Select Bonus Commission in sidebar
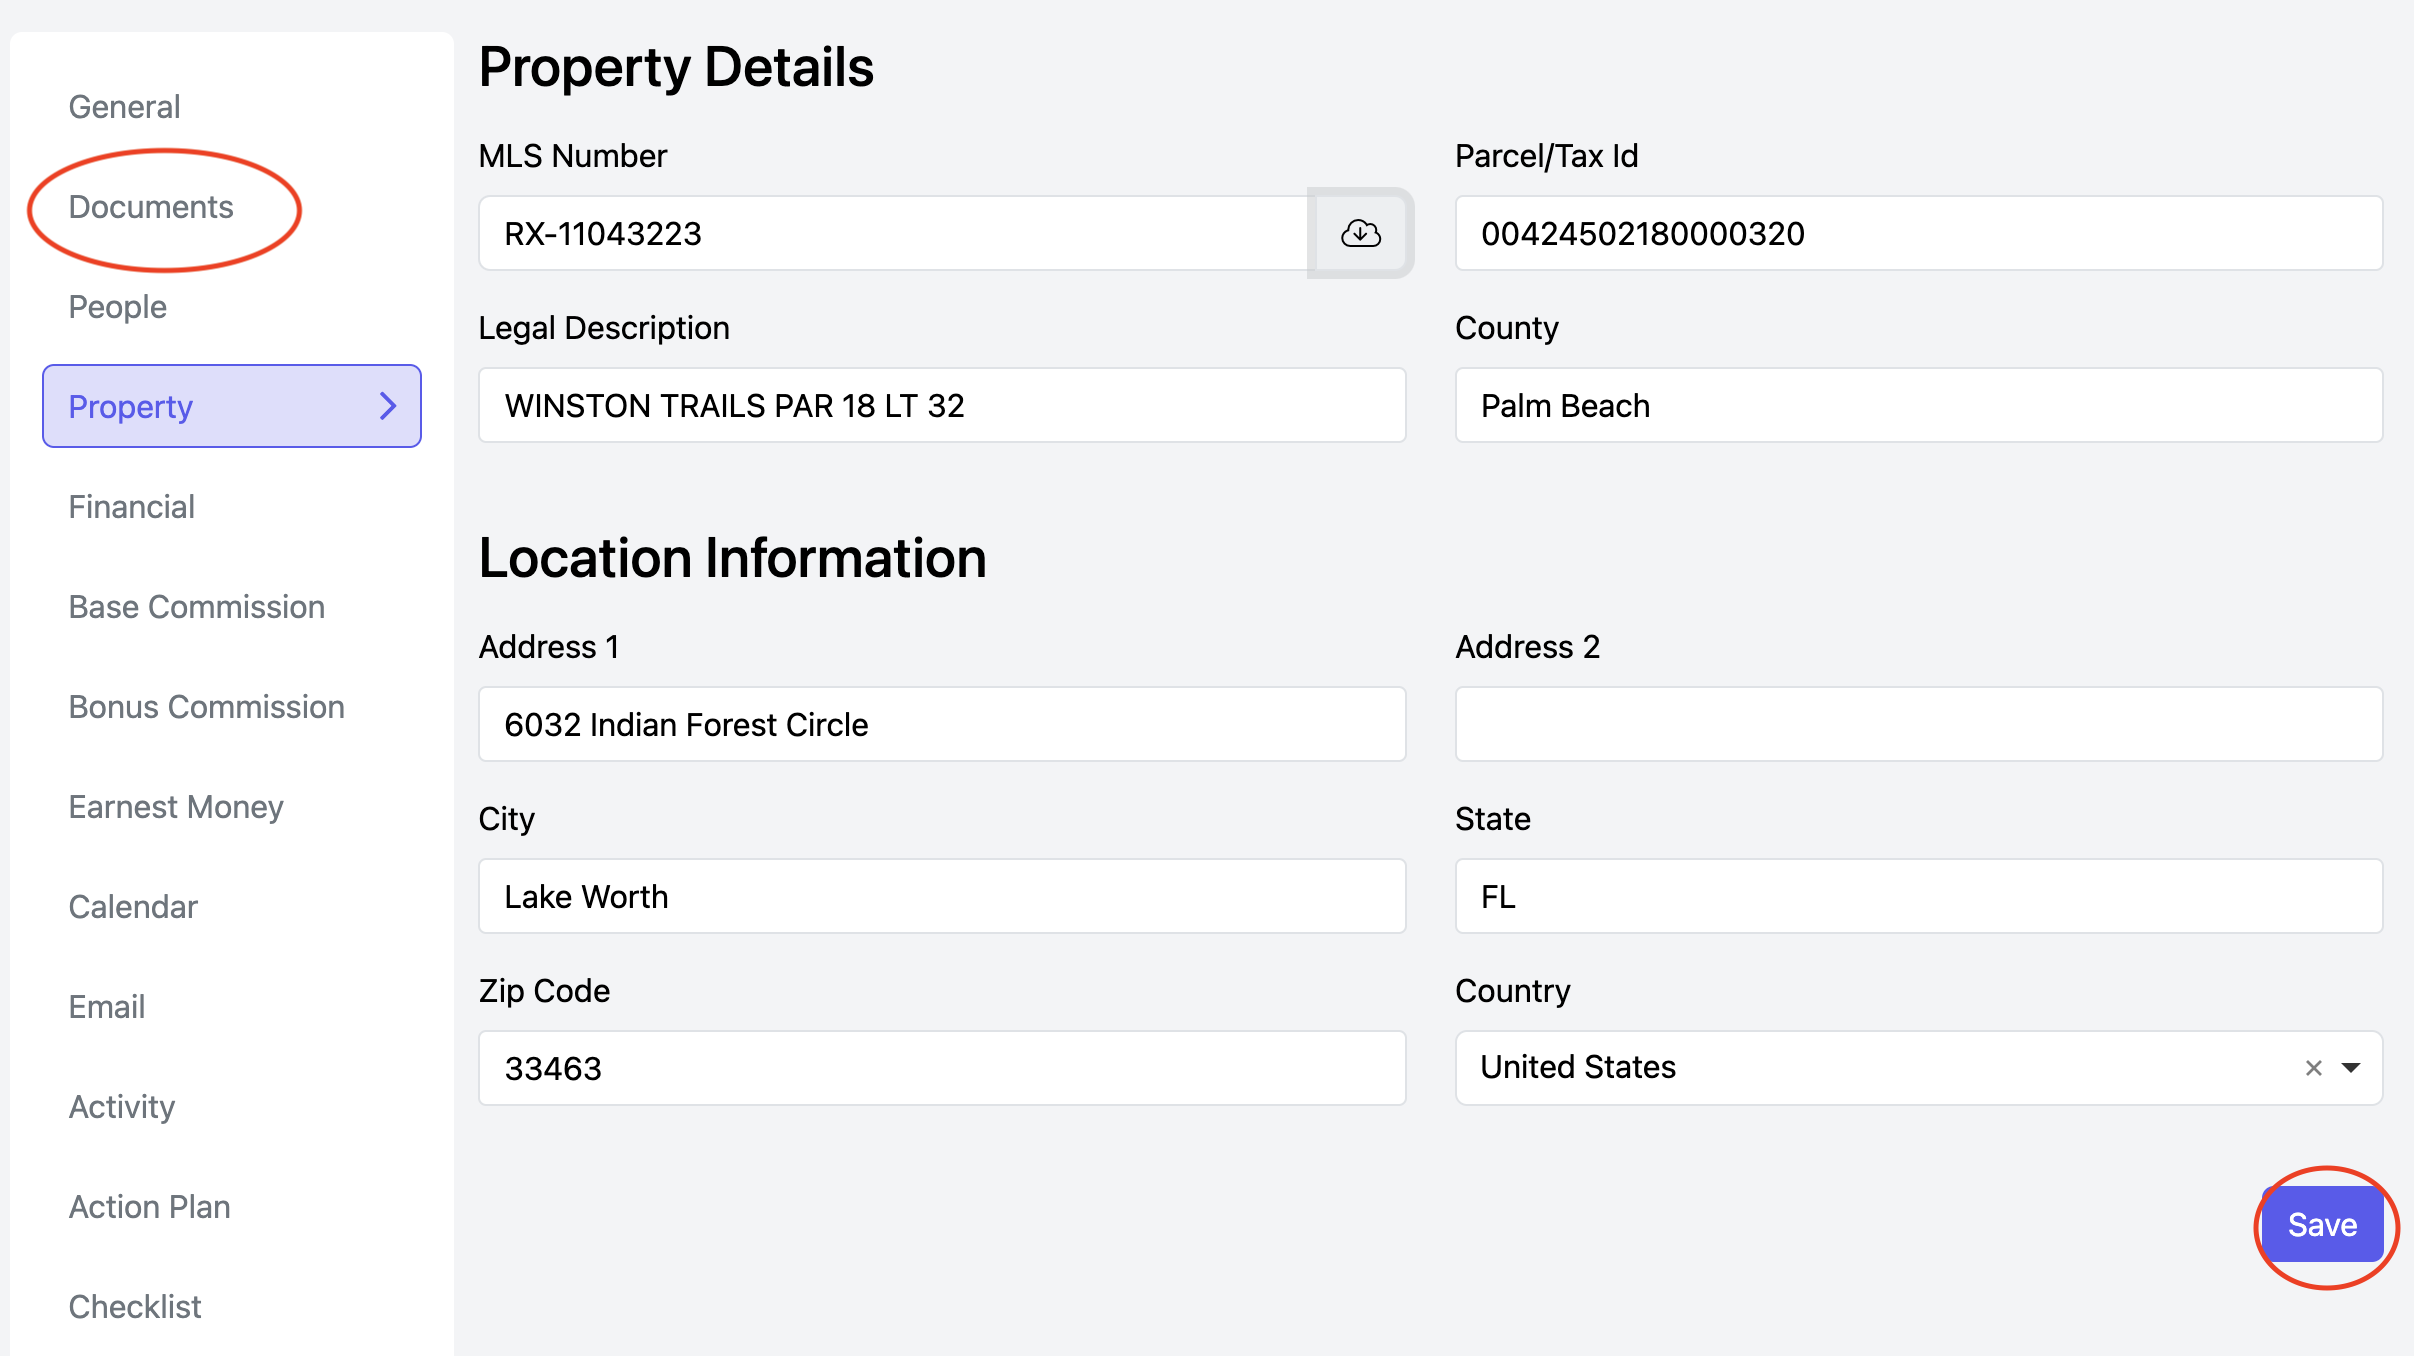This screenshot has height=1356, width=2414. coord(206,707)
